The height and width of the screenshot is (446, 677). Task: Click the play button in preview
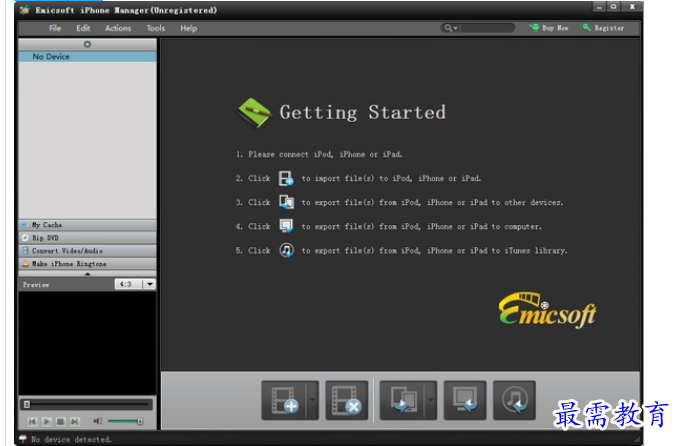pos(47,421)
